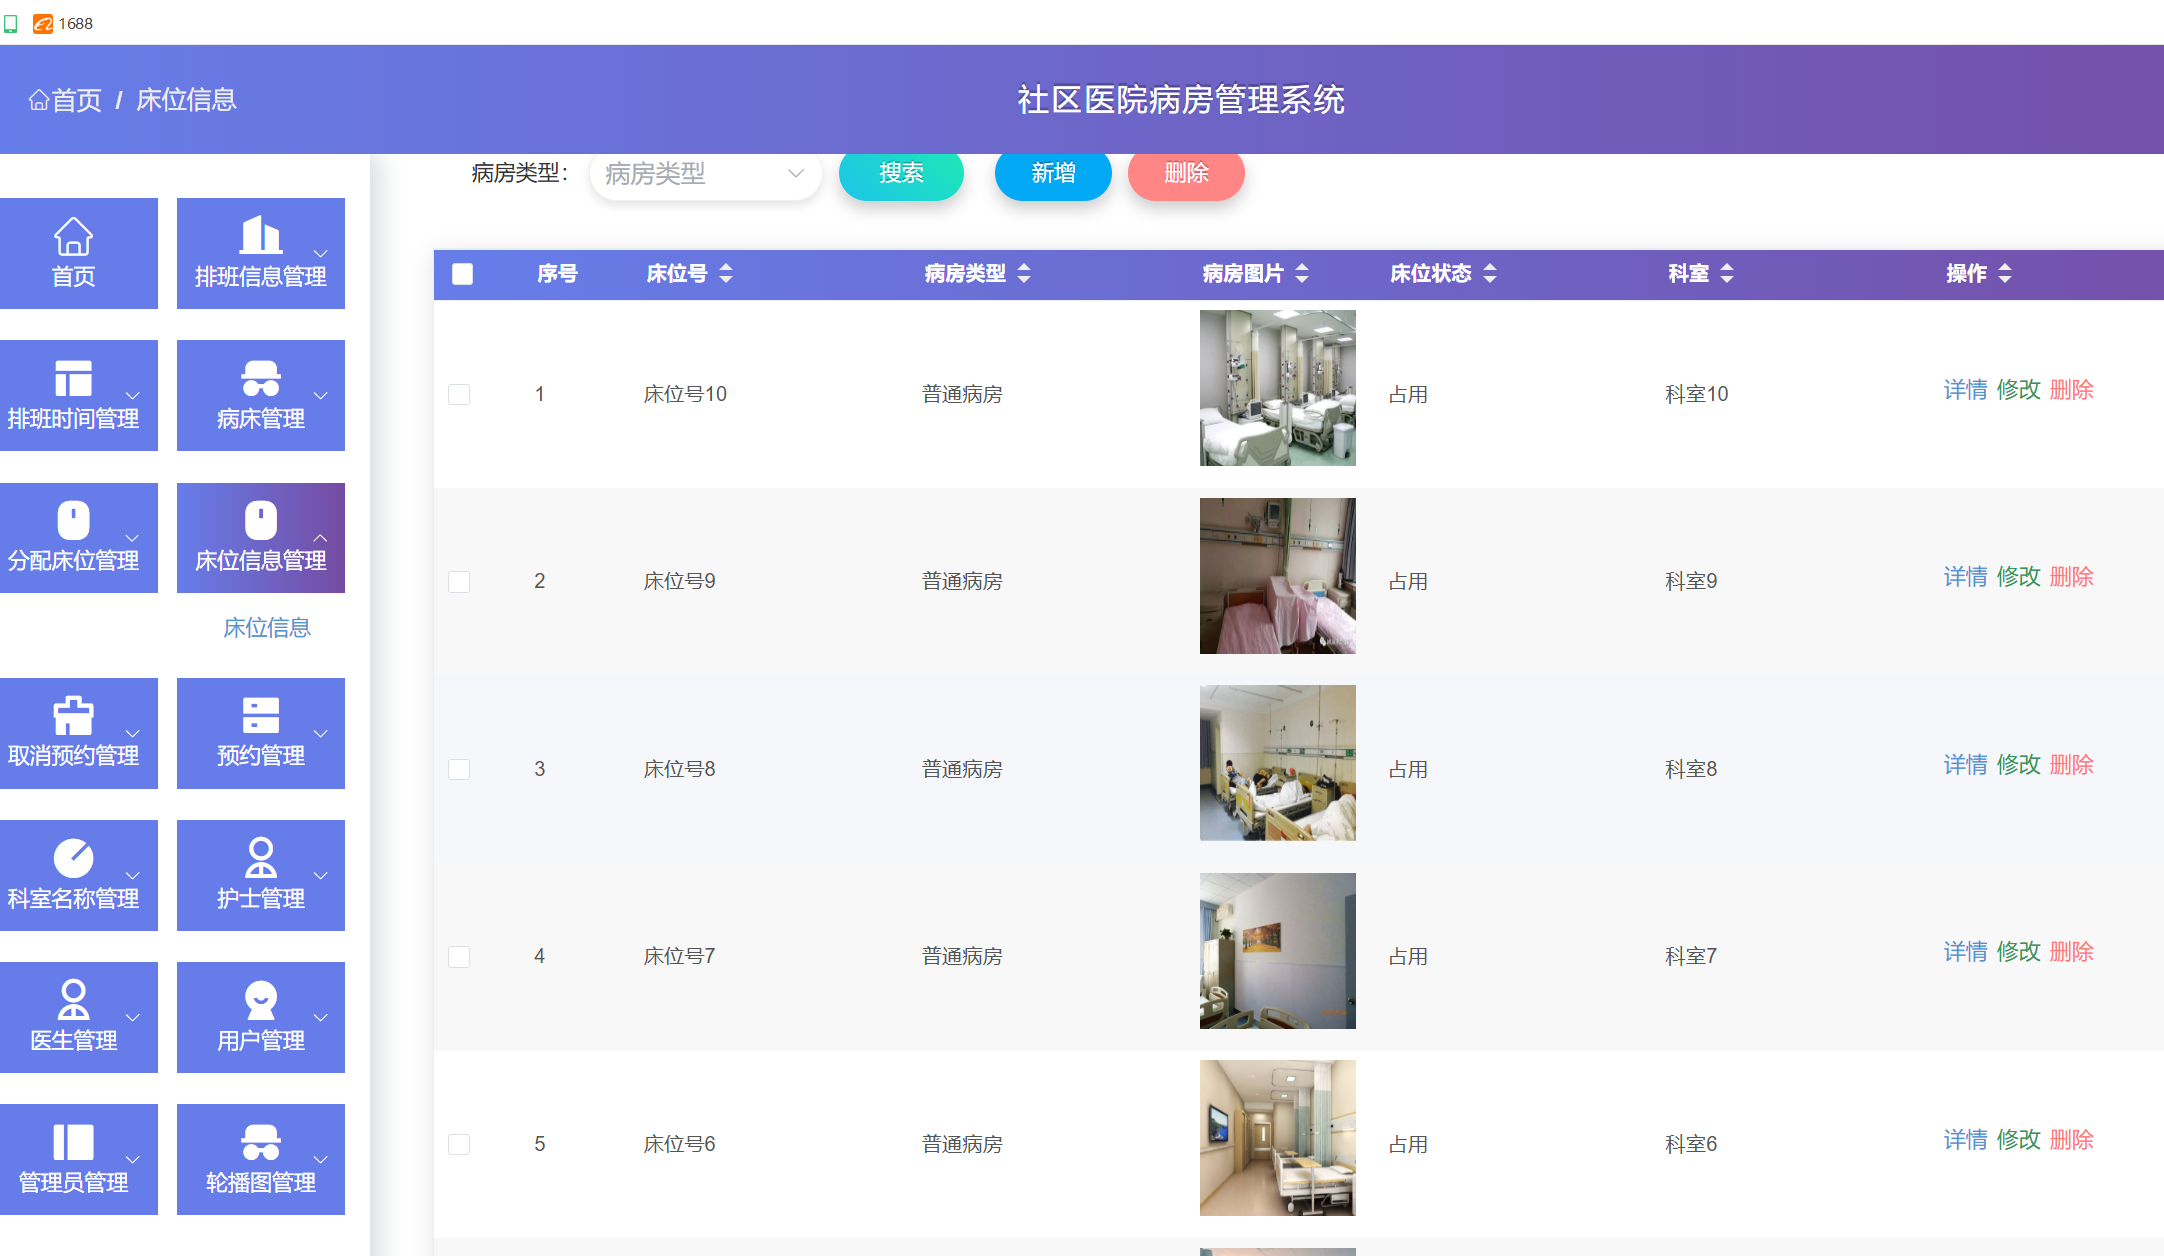
Task: Click 排班时间管理 layout icon
Action: pyautogui.click(x=73, y=379)
